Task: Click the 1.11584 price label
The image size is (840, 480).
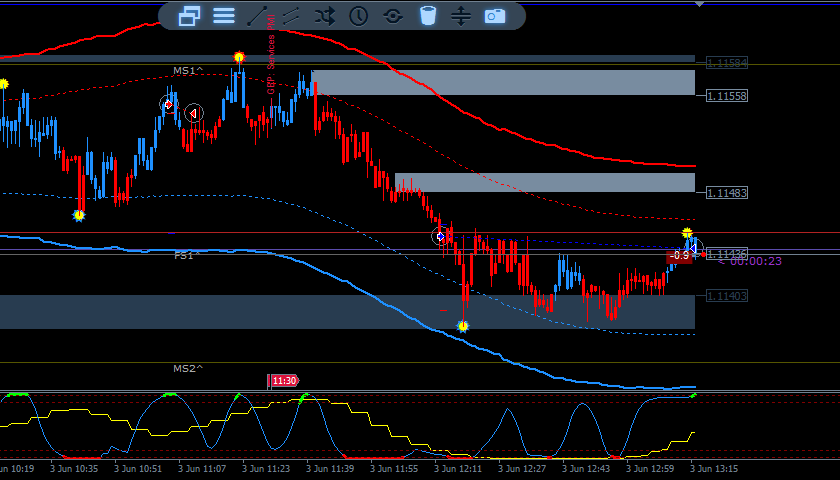Action: pos(726,63)
